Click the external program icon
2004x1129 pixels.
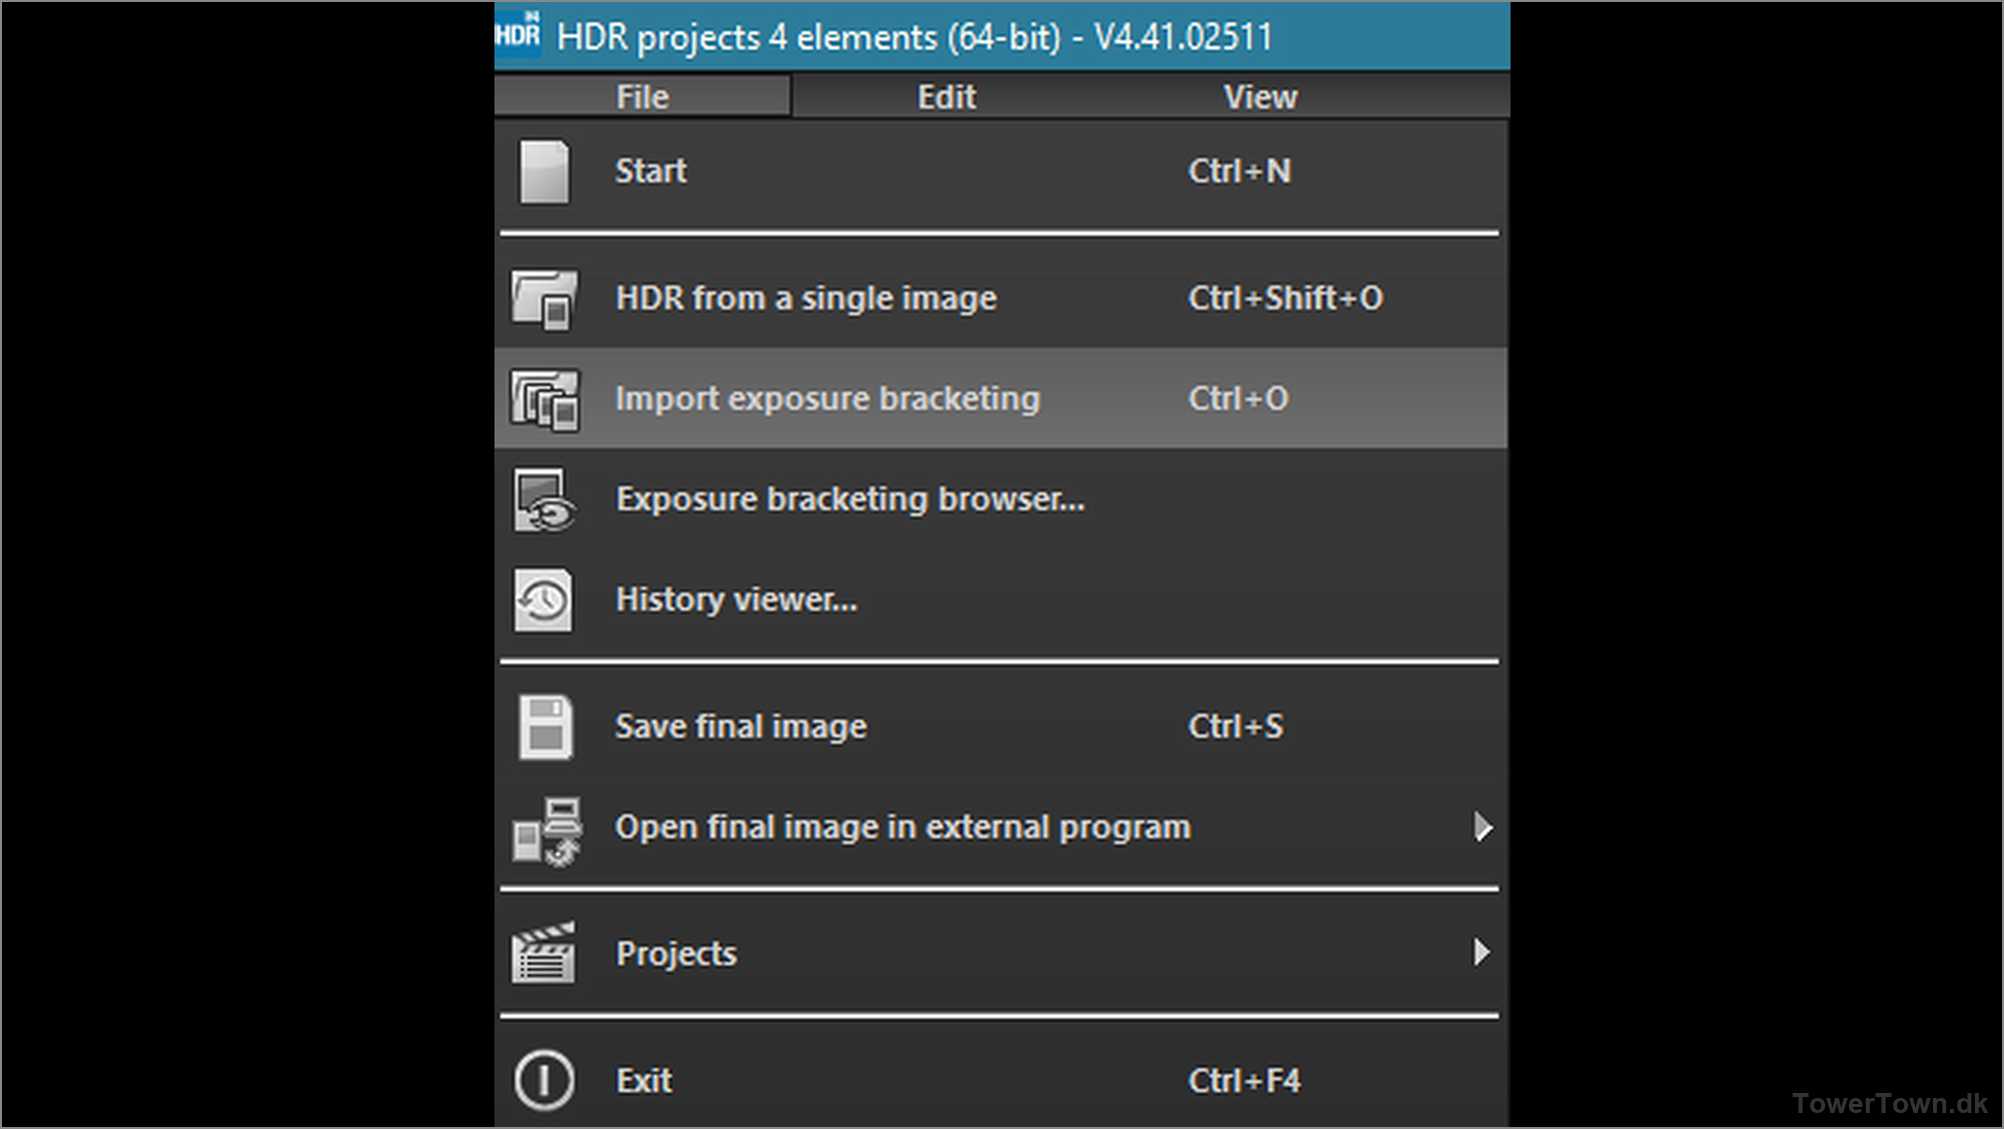pos(546,829)
